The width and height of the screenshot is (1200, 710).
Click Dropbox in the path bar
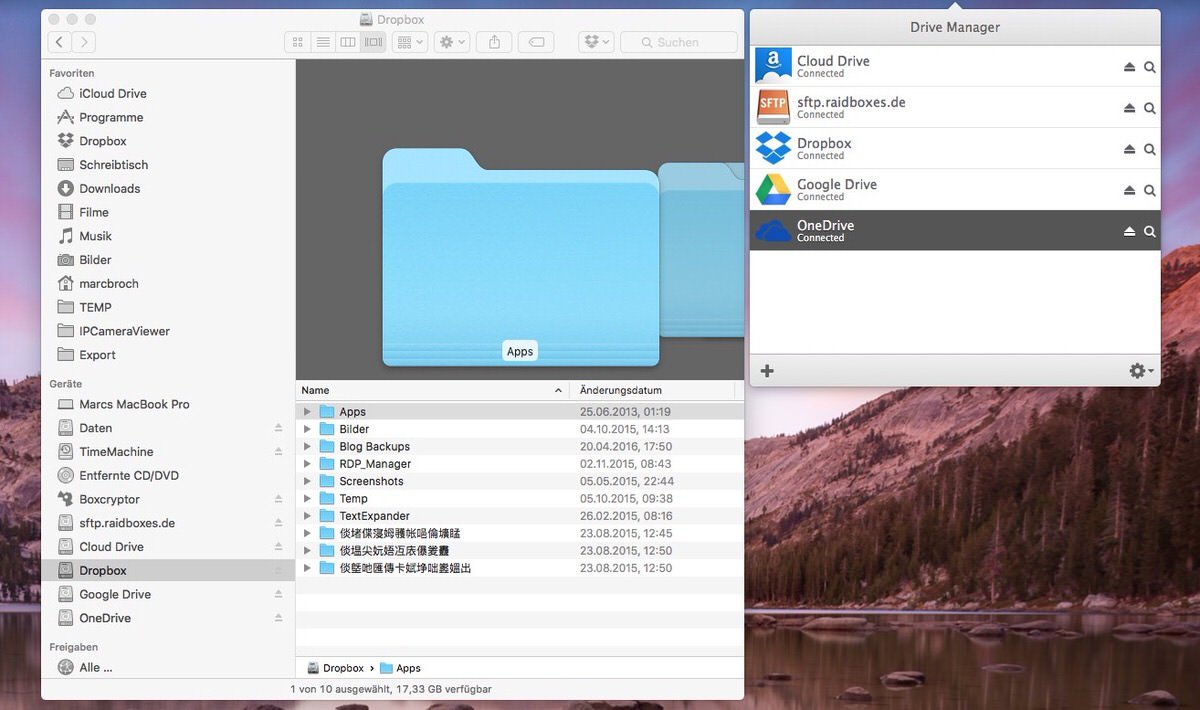click(335, 668)
